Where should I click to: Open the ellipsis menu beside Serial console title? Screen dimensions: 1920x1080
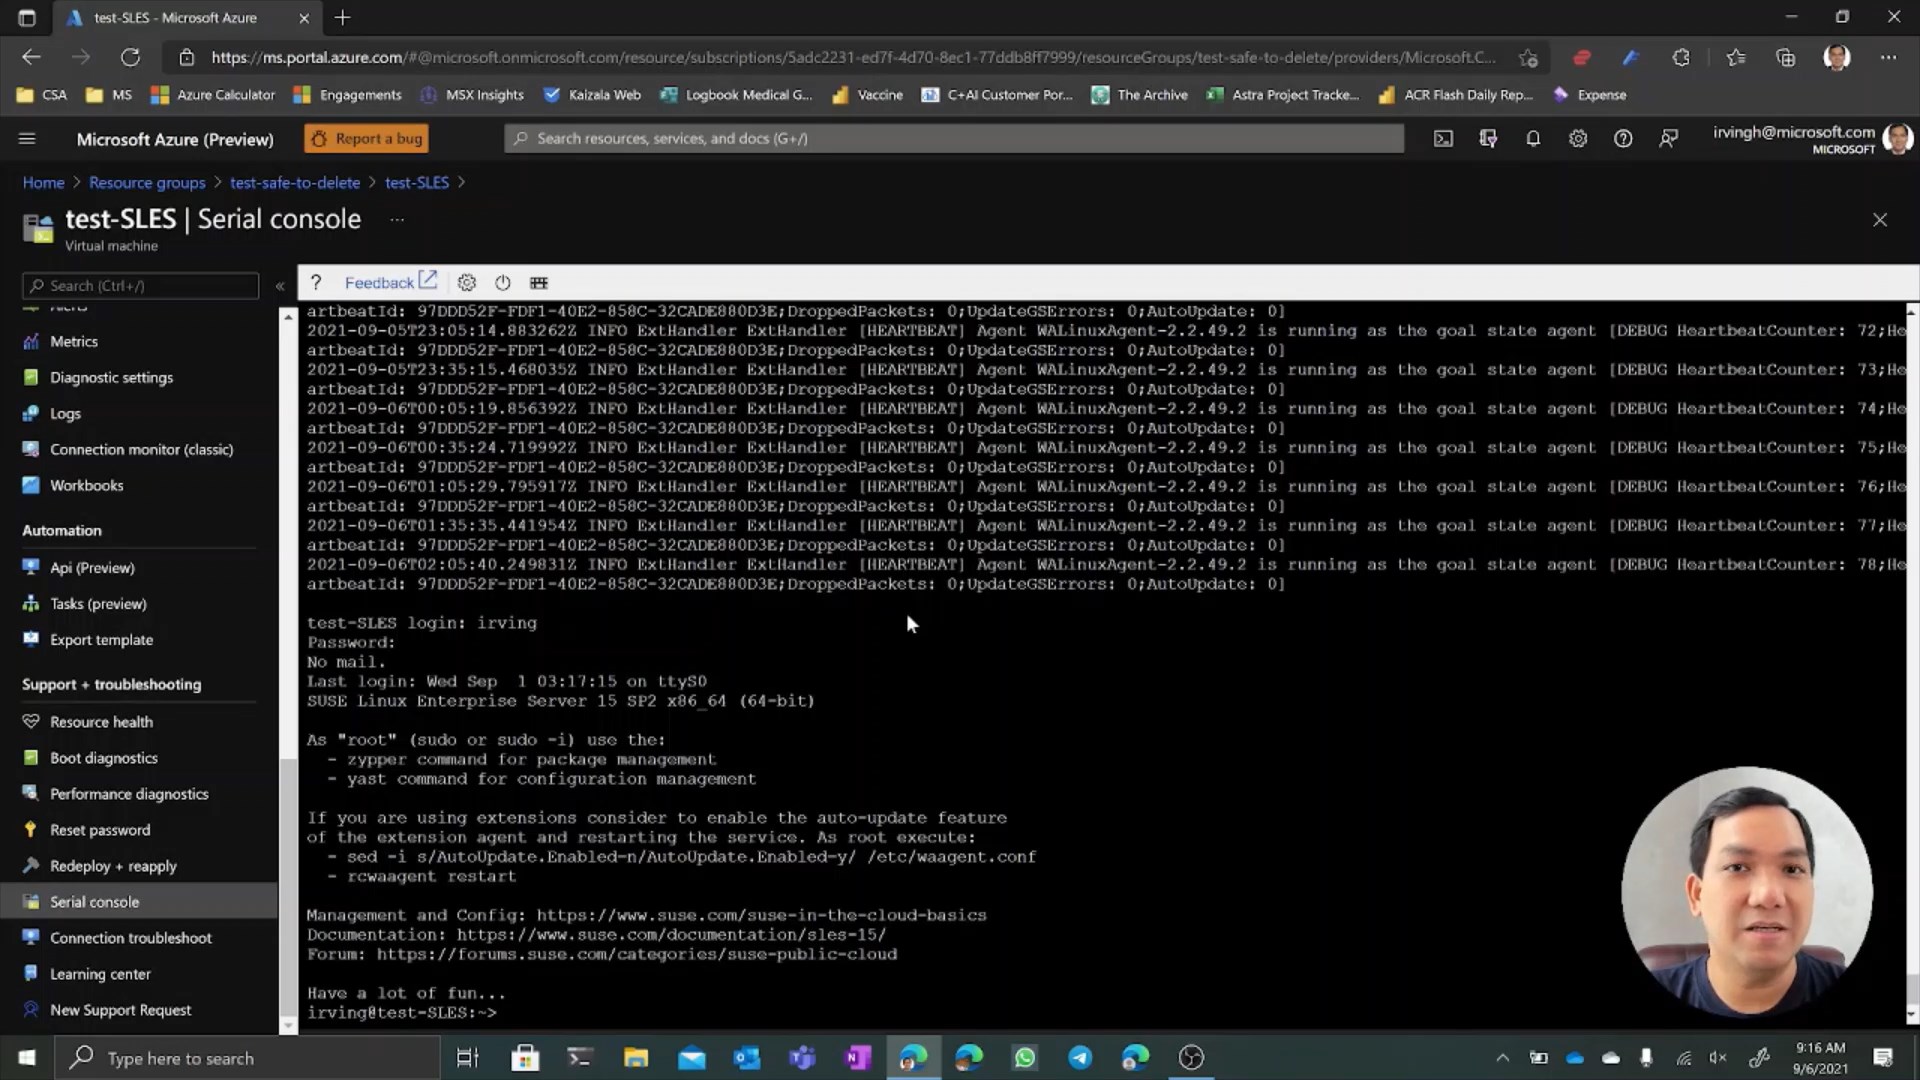(397, 219)
